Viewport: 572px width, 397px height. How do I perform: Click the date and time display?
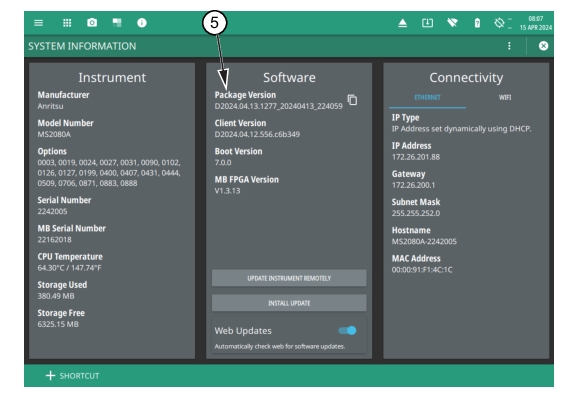click(x=536, y=23)
